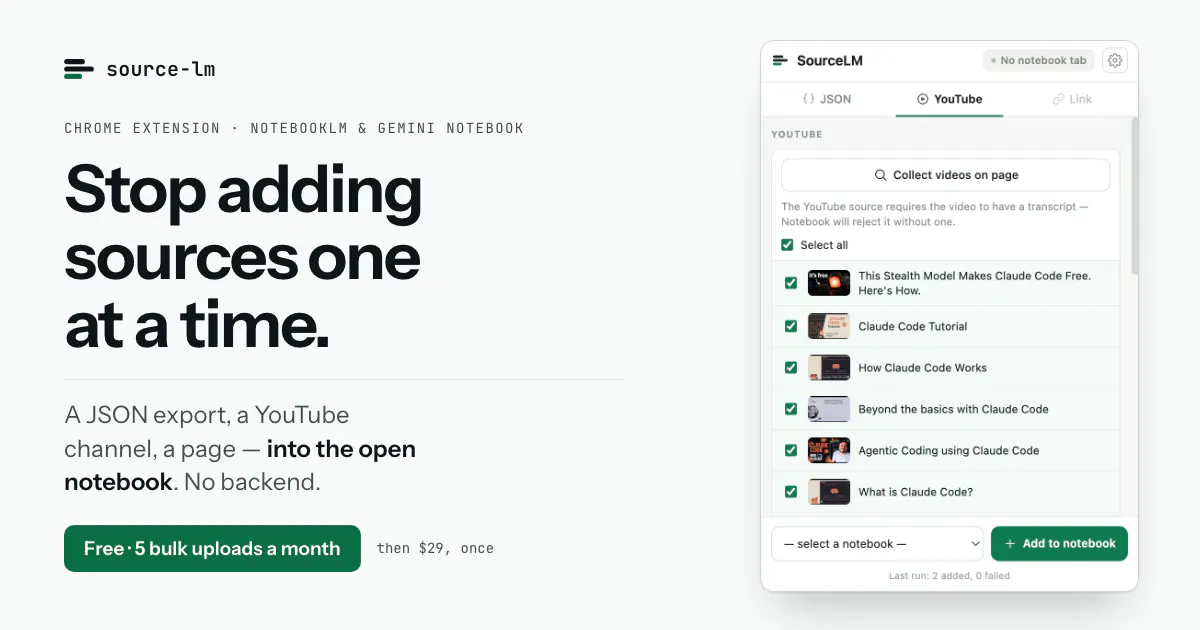Open the select a notebook dropdown
Image resolution: width=1200 pixels, height=630 pixels.
(877, 544)
